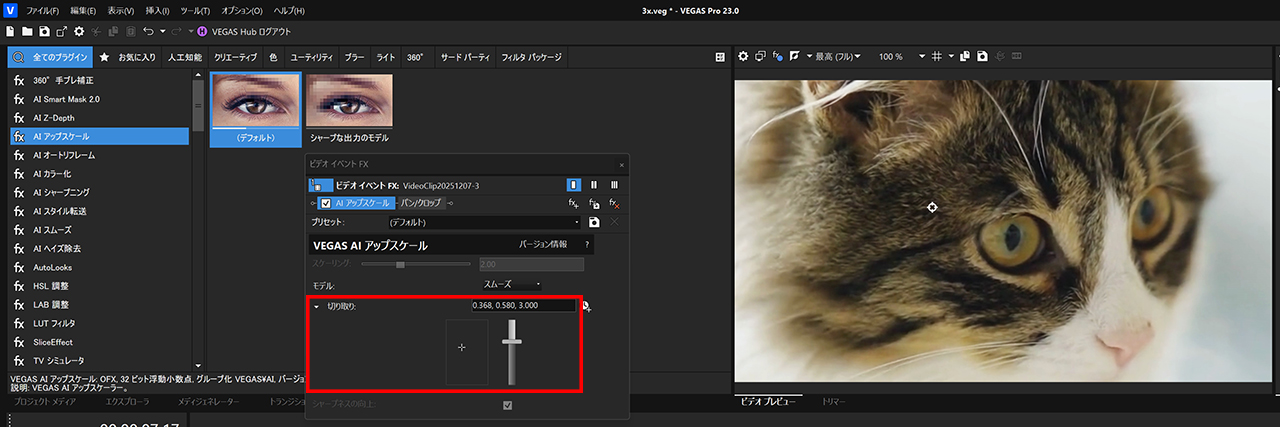The image size is (1280, 427).
Task: Select AI カラー化 plugin
Action: (99, 174)
